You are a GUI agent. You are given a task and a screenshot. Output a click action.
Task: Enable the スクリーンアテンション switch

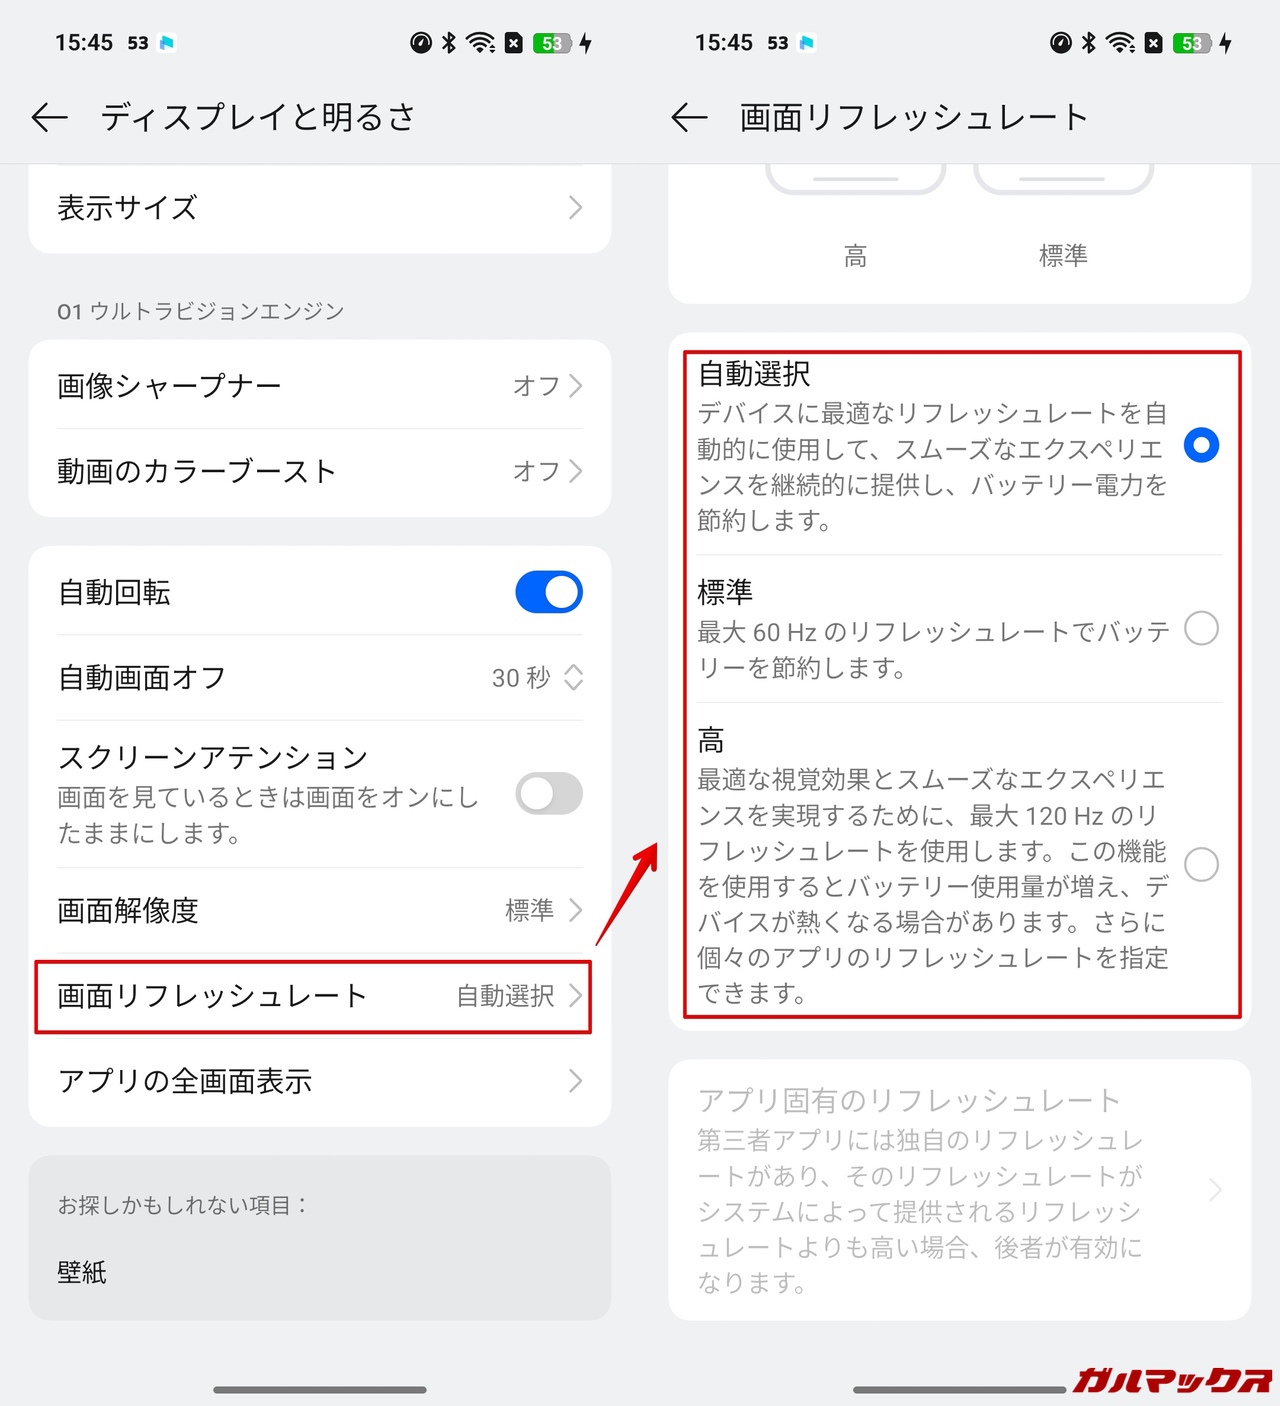tap(549, 794)
